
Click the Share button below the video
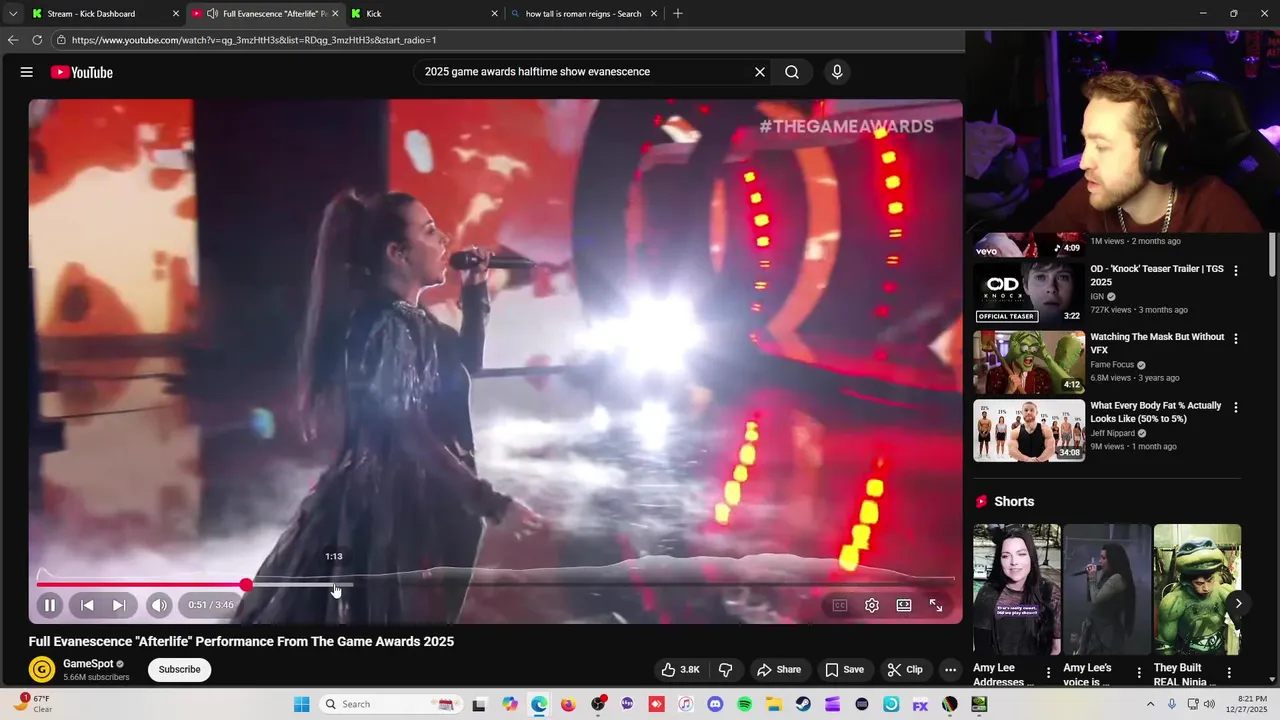click(x=779, y=669)
